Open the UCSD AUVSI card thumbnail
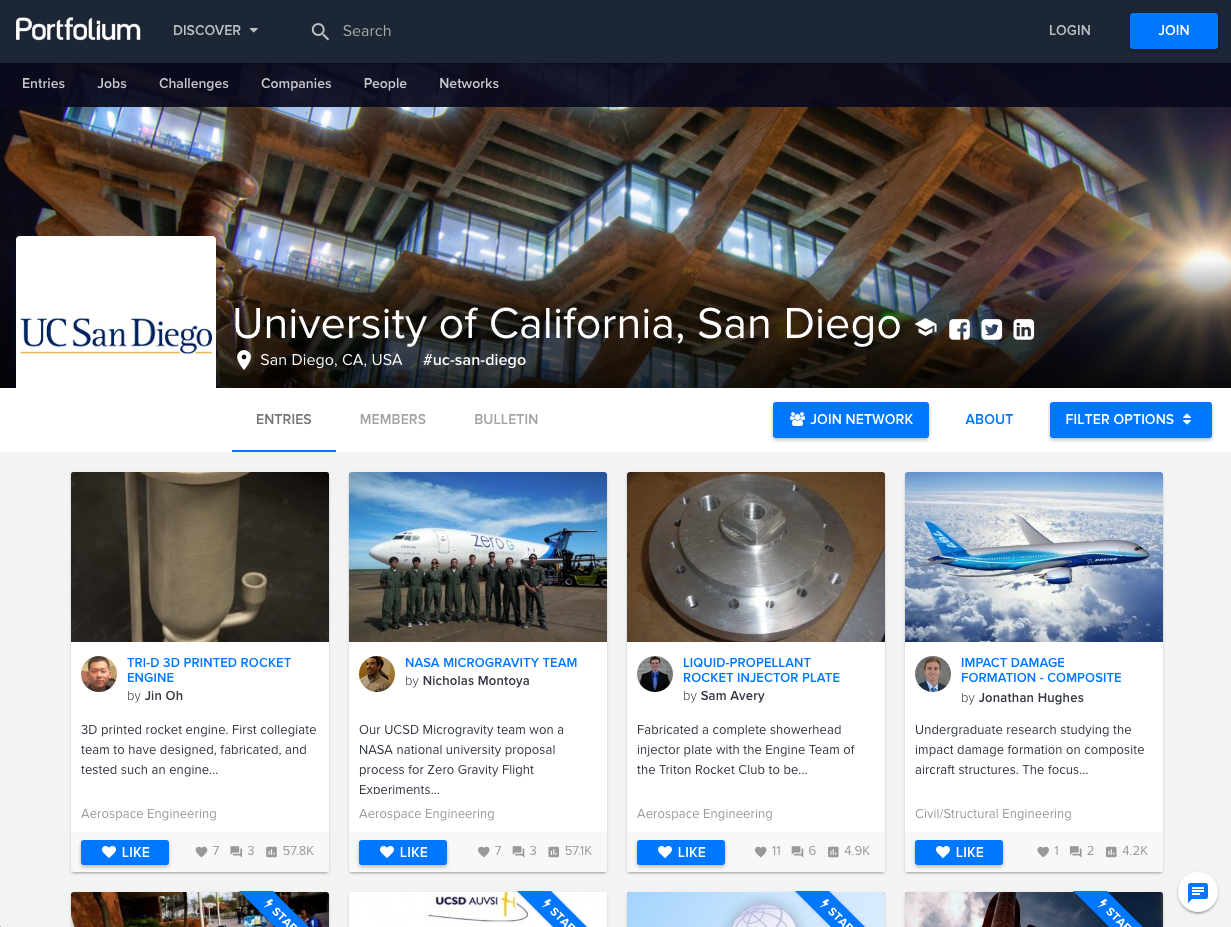The image size is (1231, 927). click(478, 909)
